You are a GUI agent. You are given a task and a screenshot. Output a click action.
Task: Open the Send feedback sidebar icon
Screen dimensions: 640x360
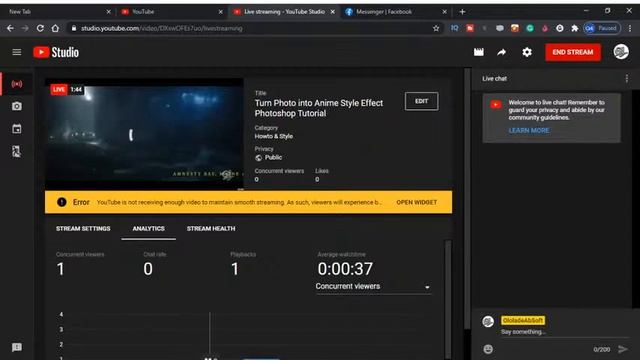pyautogui.click(x=17, y=347)
